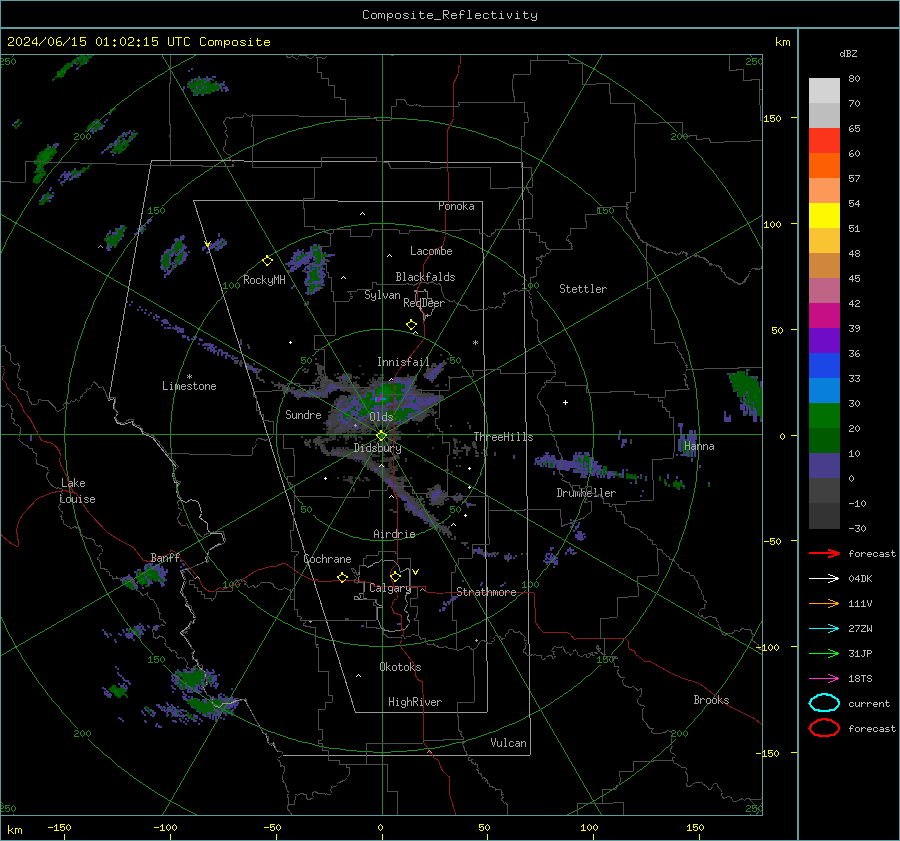Screen dimensions: 900x841
Task: Select the red 60-65 dBZ color swatch
Action: (x=824, y=141)
